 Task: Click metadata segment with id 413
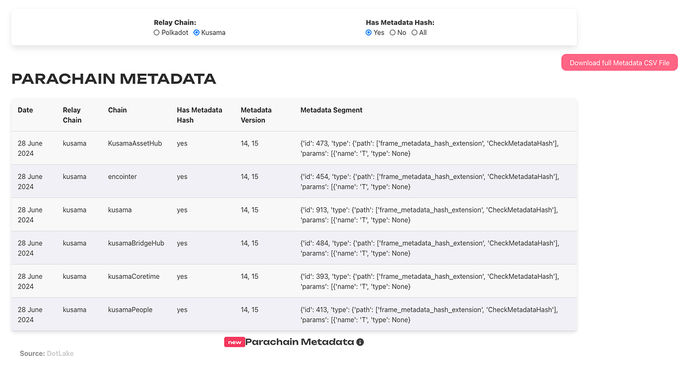(x=429, y=315)
